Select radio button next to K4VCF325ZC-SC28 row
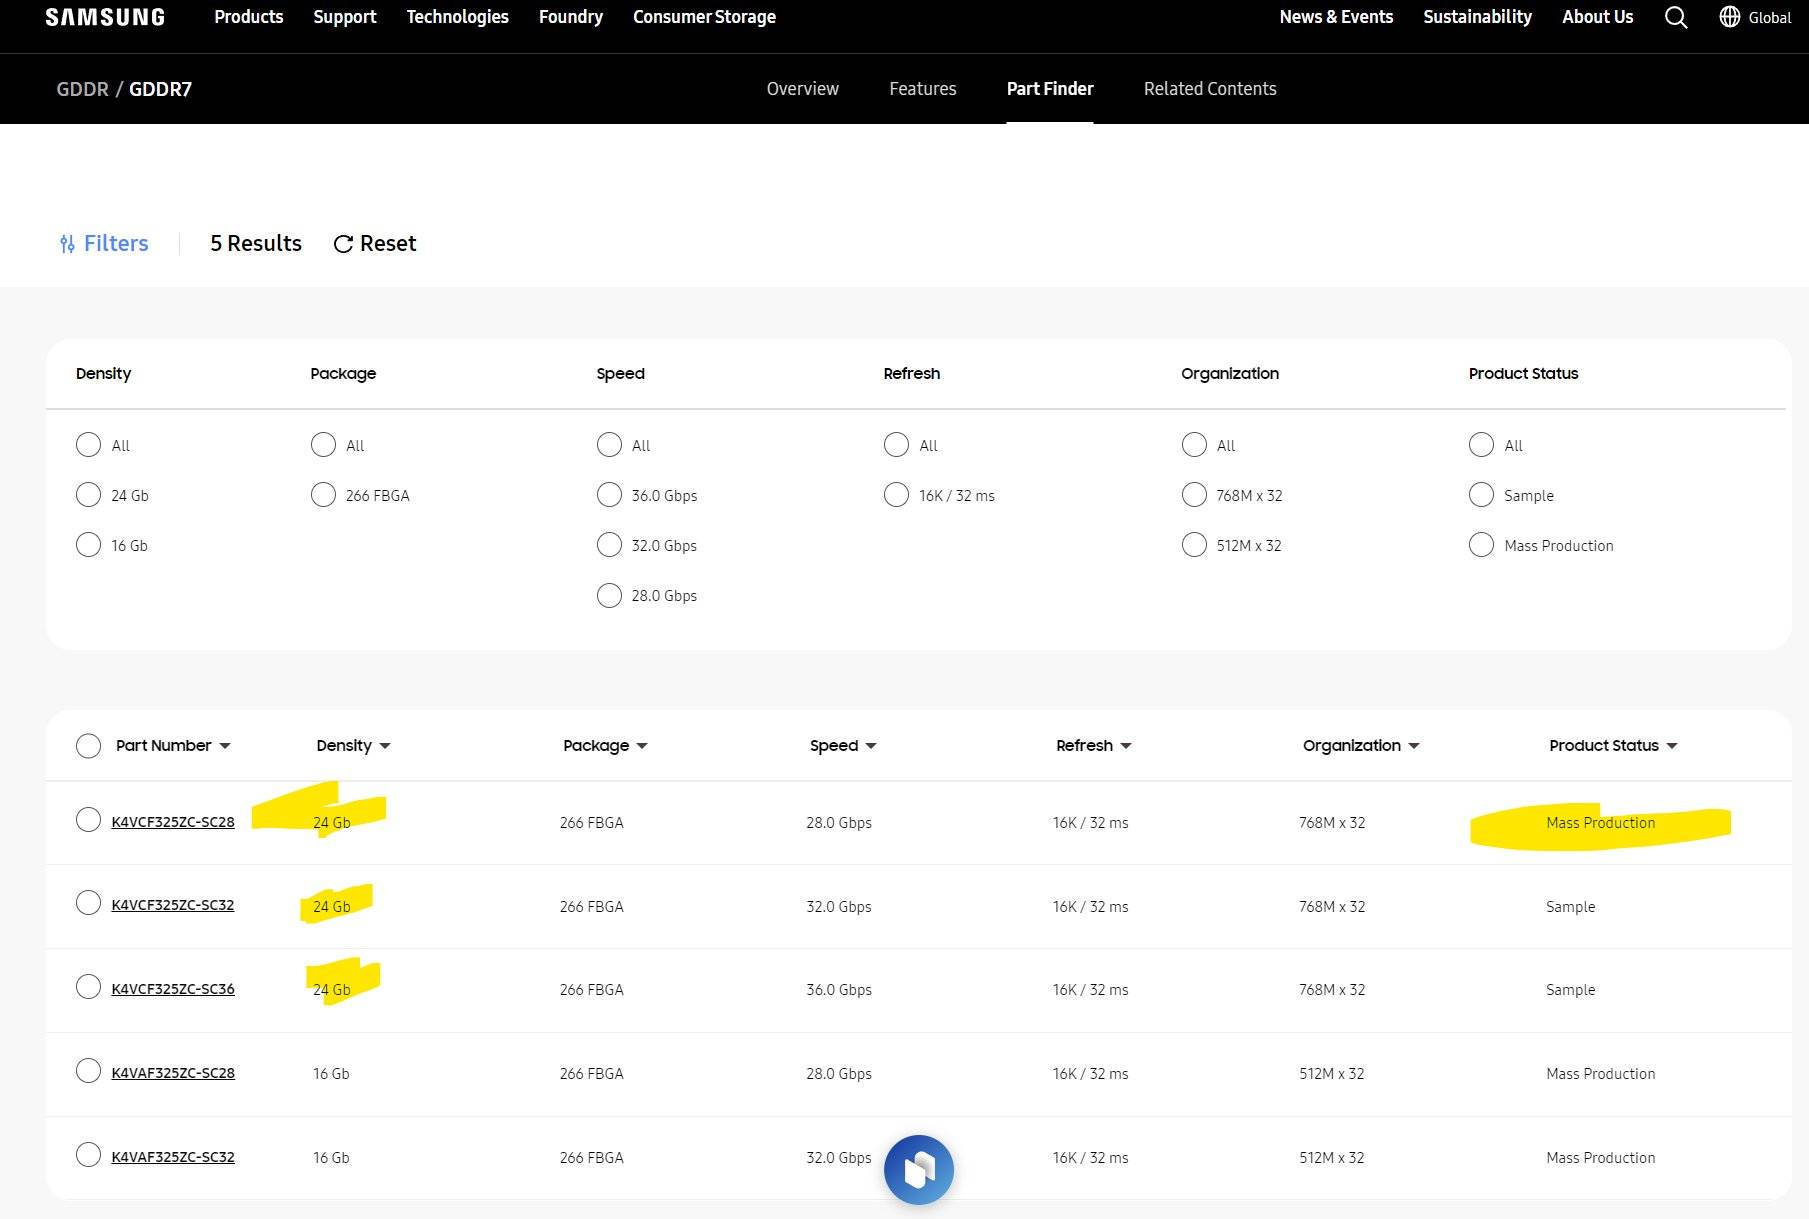This screenshot has width=1809, height=1219. [x=88, y=819]
